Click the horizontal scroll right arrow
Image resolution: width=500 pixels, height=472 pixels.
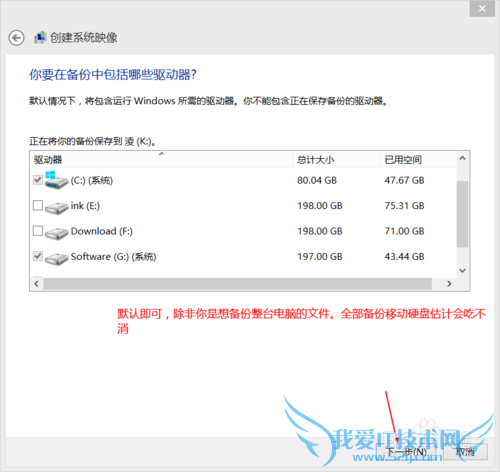[449, 284]
